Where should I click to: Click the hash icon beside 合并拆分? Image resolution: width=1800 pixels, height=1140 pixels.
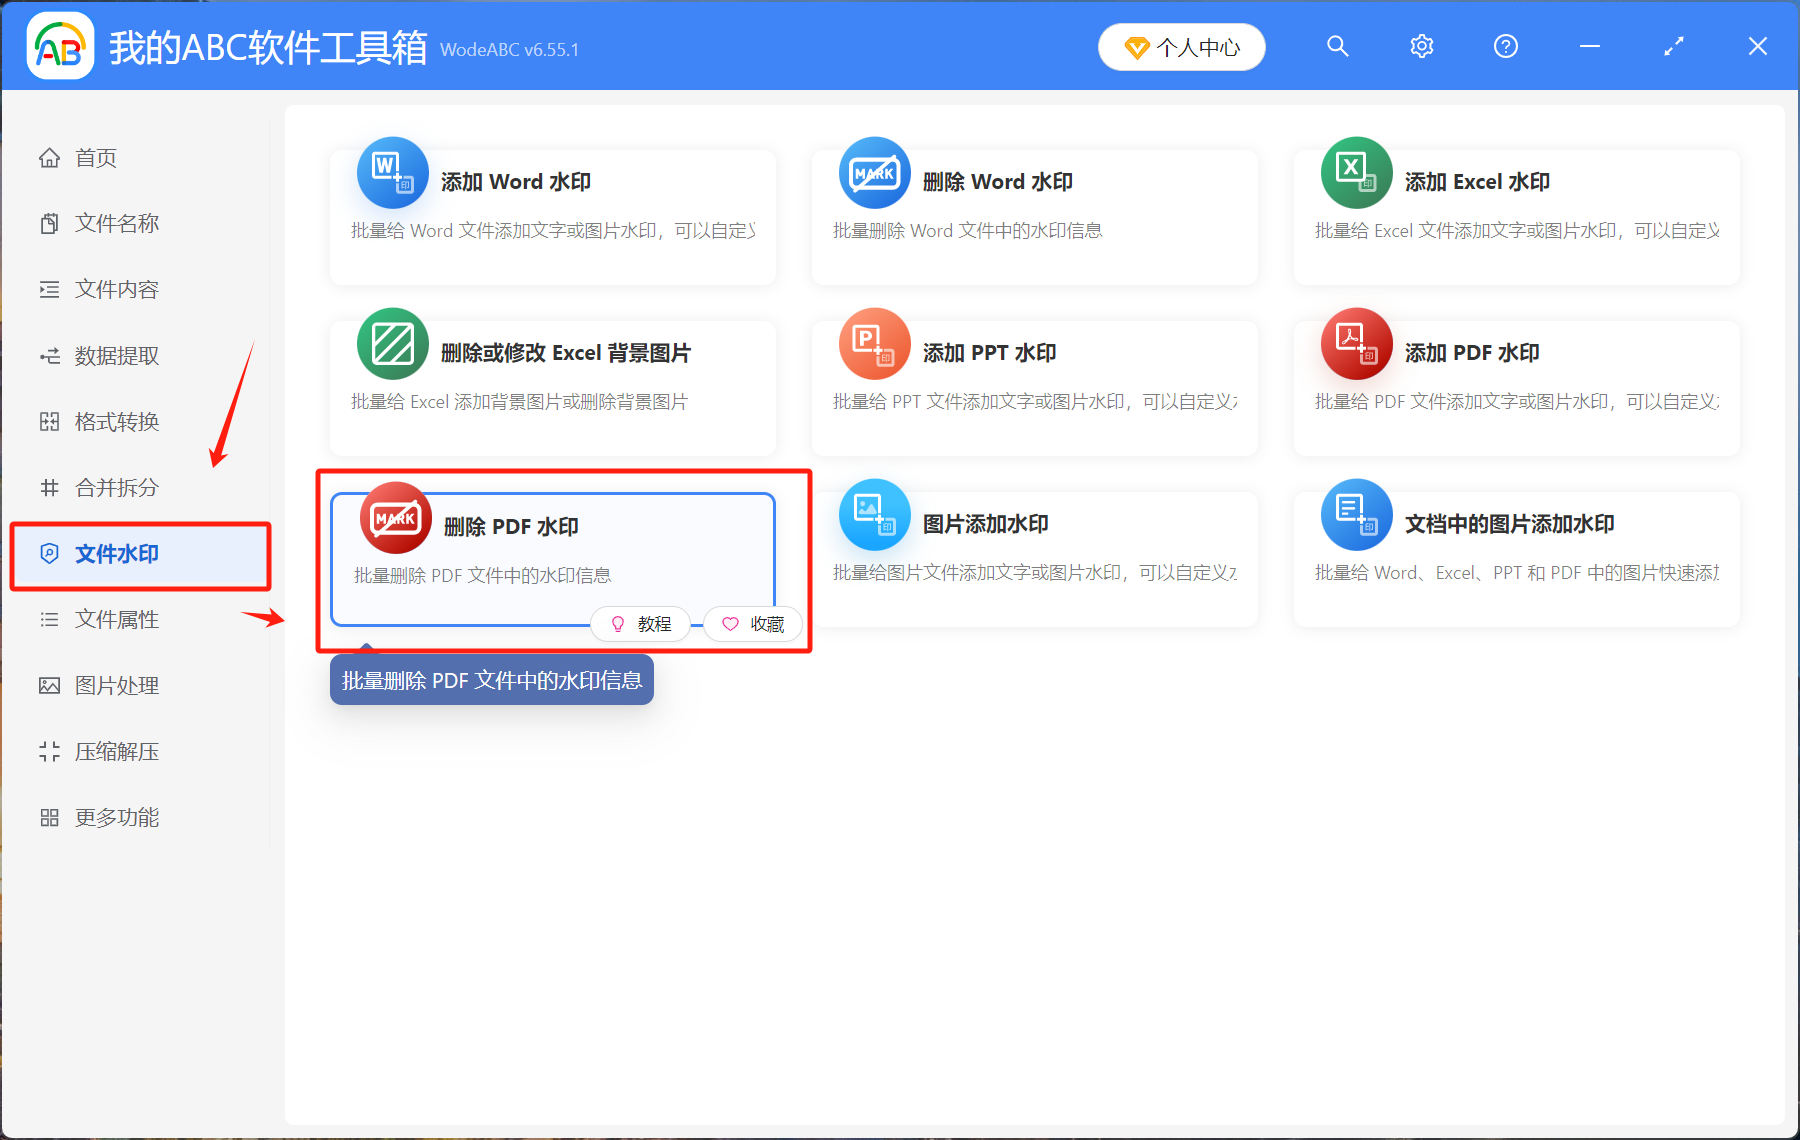tap(49, 488)
